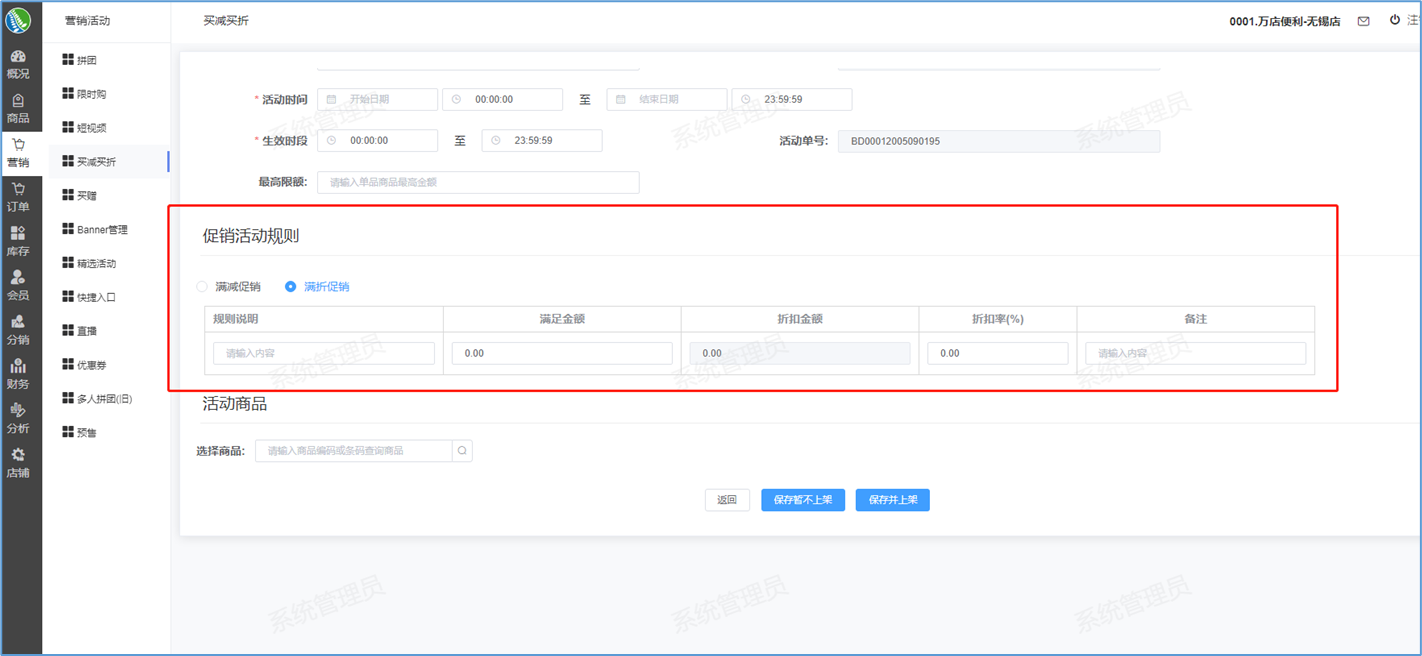Click the mail envelope icon in header
The height and width of the screenshot is (656, 1422).
click(x=1363, y=21)
